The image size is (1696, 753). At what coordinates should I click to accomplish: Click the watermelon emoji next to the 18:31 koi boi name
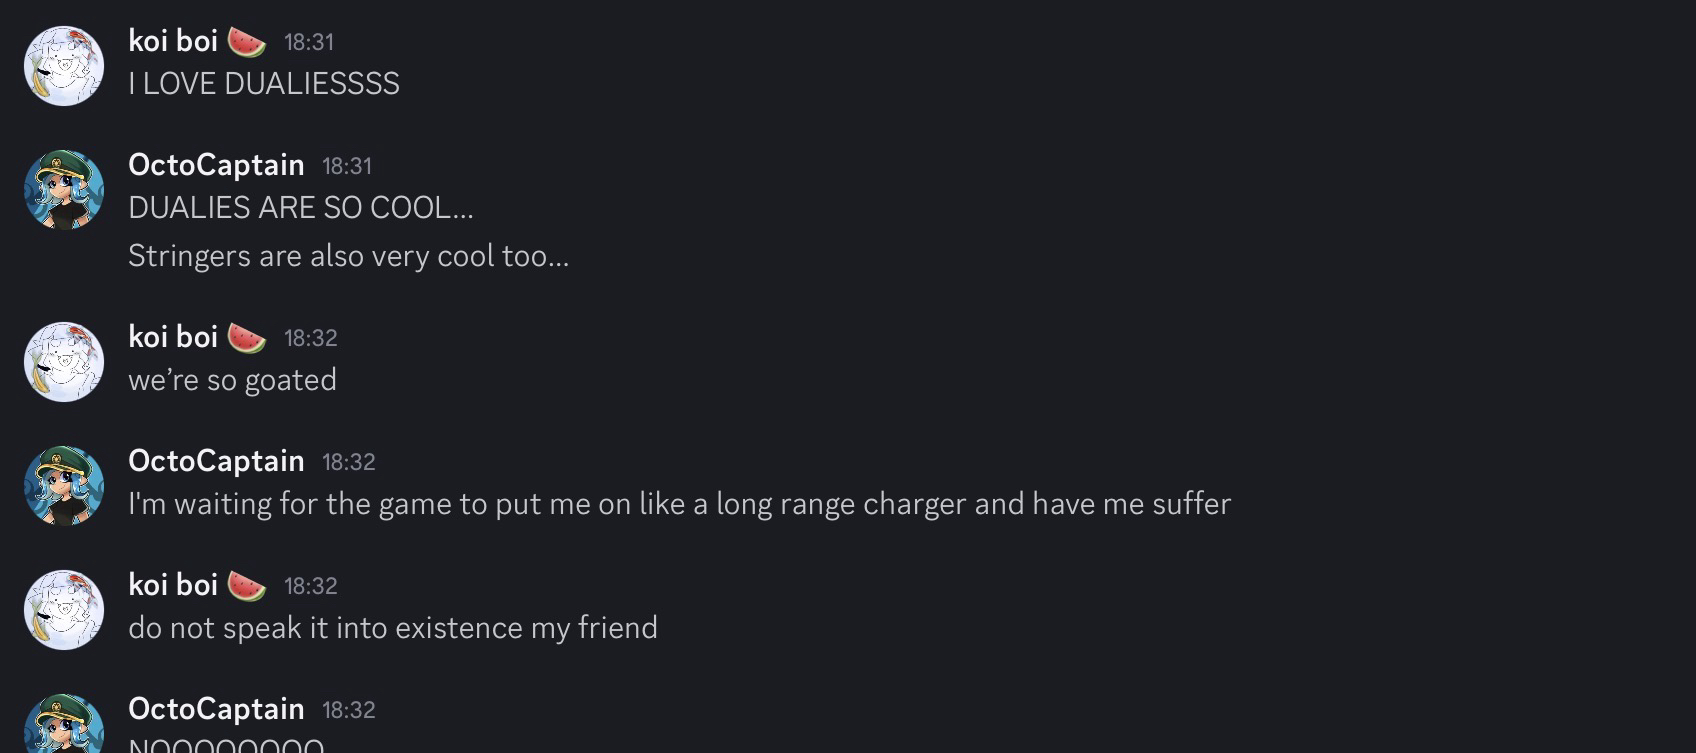(x=247, y=42)
